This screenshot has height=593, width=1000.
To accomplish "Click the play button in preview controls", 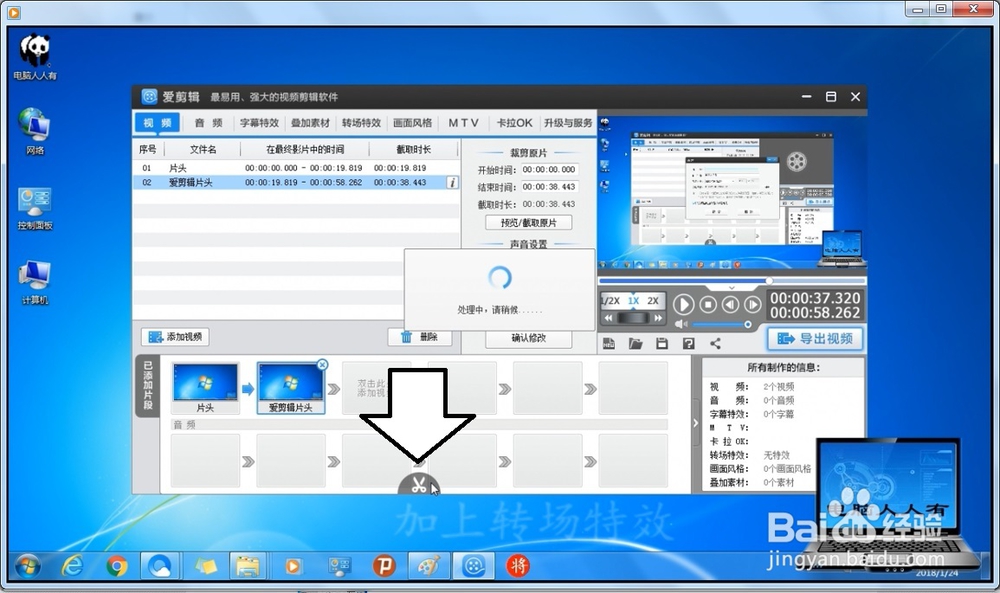I will (683, 305).
